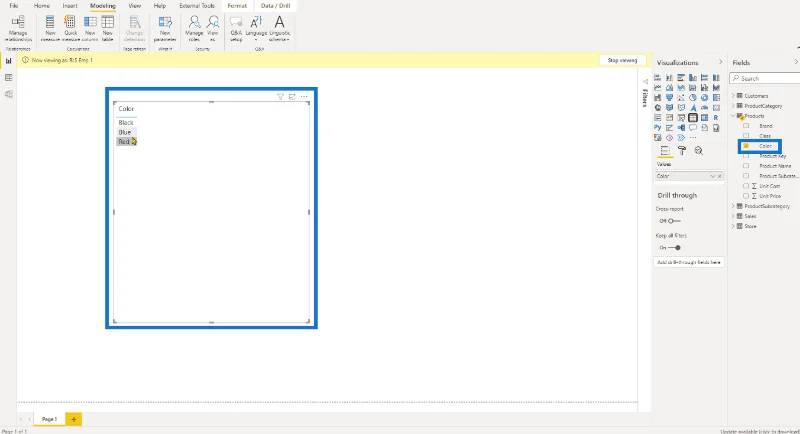Click Stop viewing button

click(622, 60)
